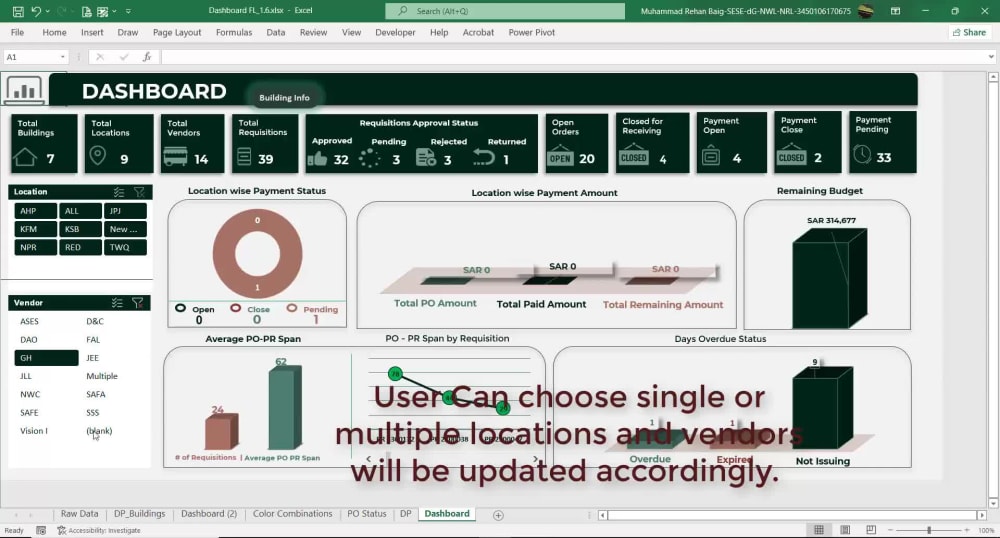Click CLOSED sign in Closed for Receiving card

[x=634, y=156]
